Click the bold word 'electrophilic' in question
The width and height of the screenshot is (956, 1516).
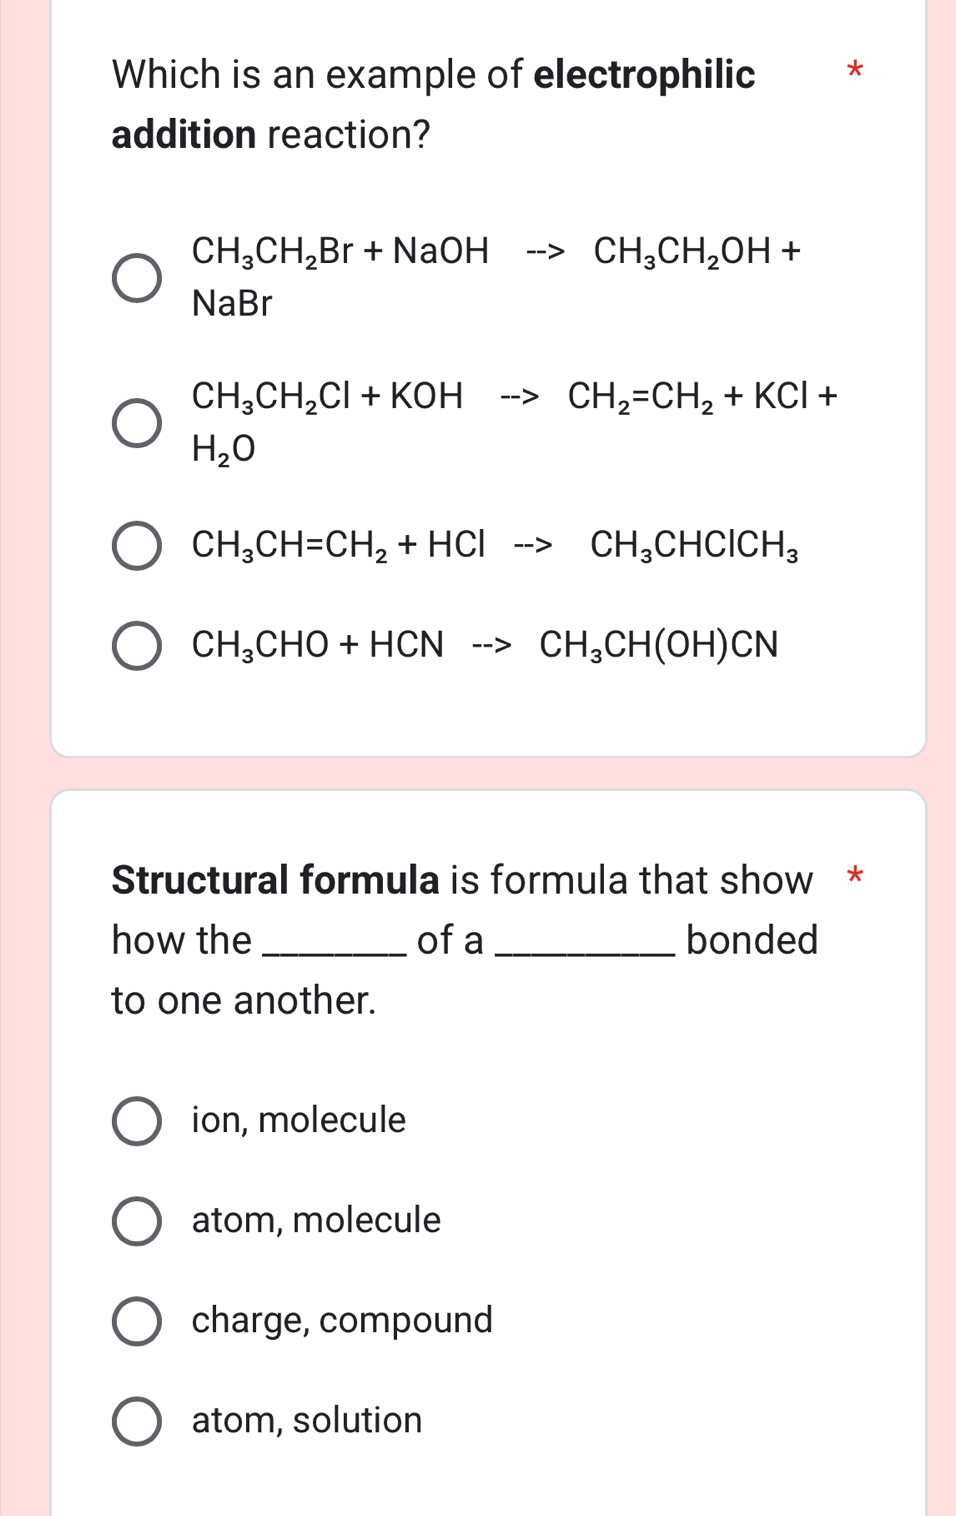[645, 75]
